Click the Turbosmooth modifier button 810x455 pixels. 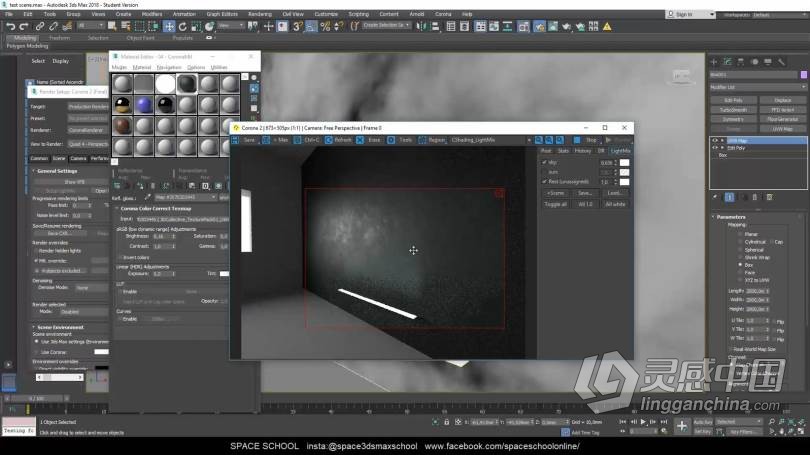point(733,109)
